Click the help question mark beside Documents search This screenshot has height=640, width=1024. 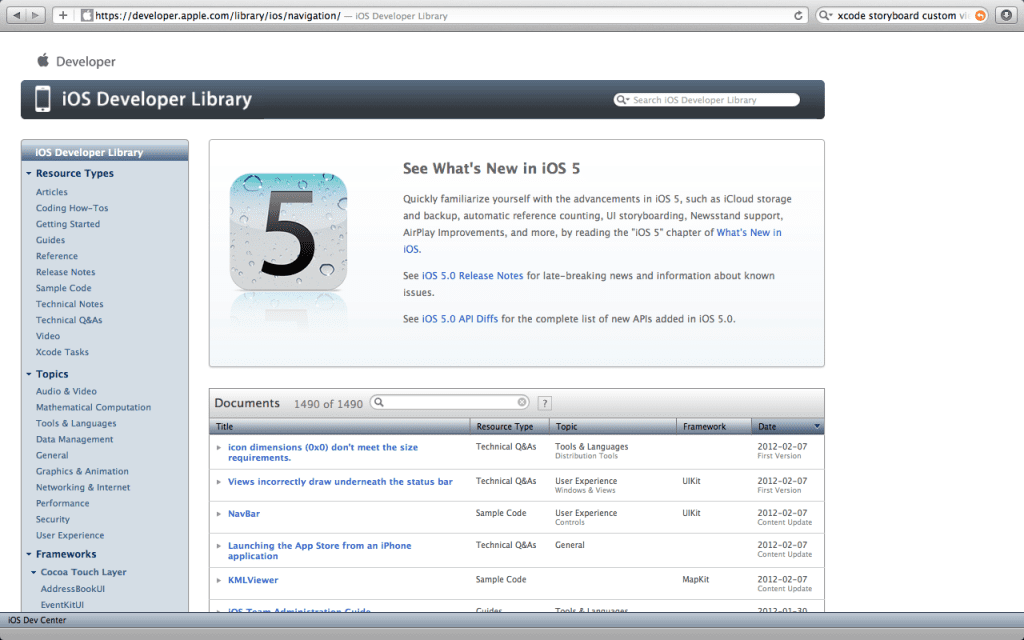pos(544,402)
